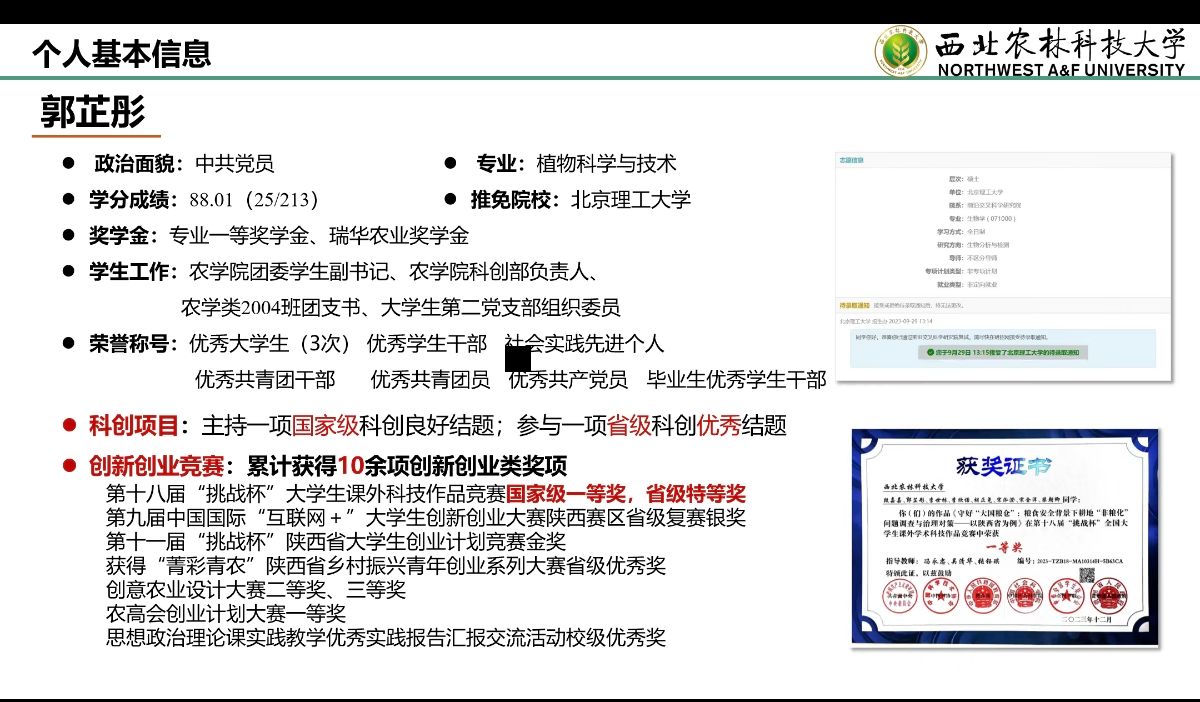Click the red bullet before 科创项目
The height and width of the screenshot is (702, 1200).
69,425
